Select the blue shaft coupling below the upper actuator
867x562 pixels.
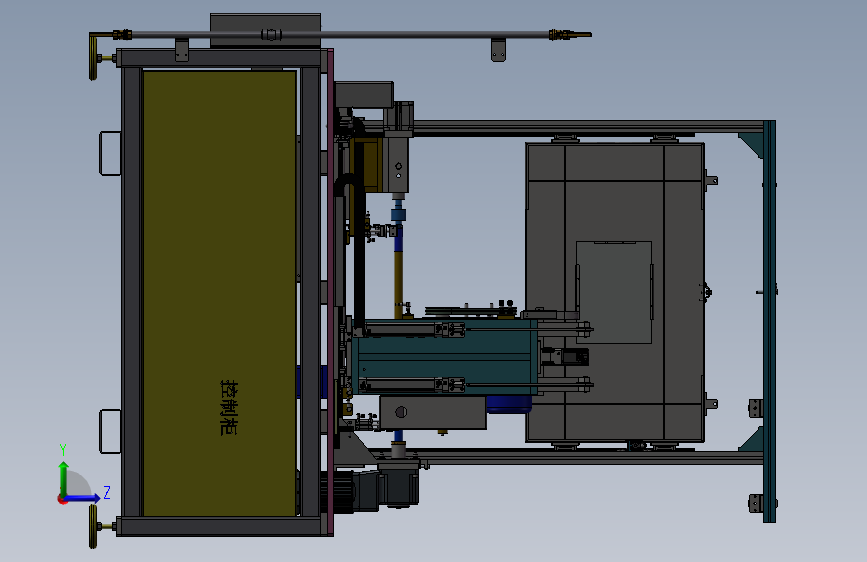(397, 215)
